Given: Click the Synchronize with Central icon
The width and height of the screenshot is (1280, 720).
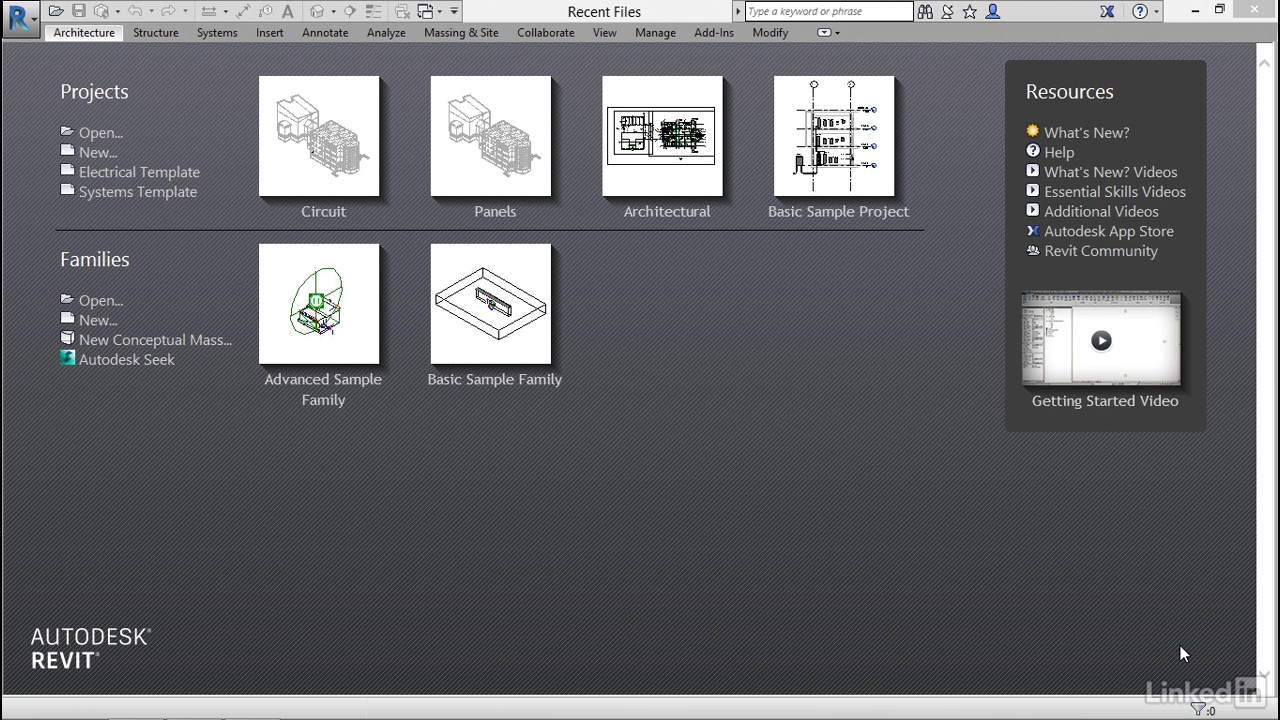Looking at the screenshot, I should 101,11.
